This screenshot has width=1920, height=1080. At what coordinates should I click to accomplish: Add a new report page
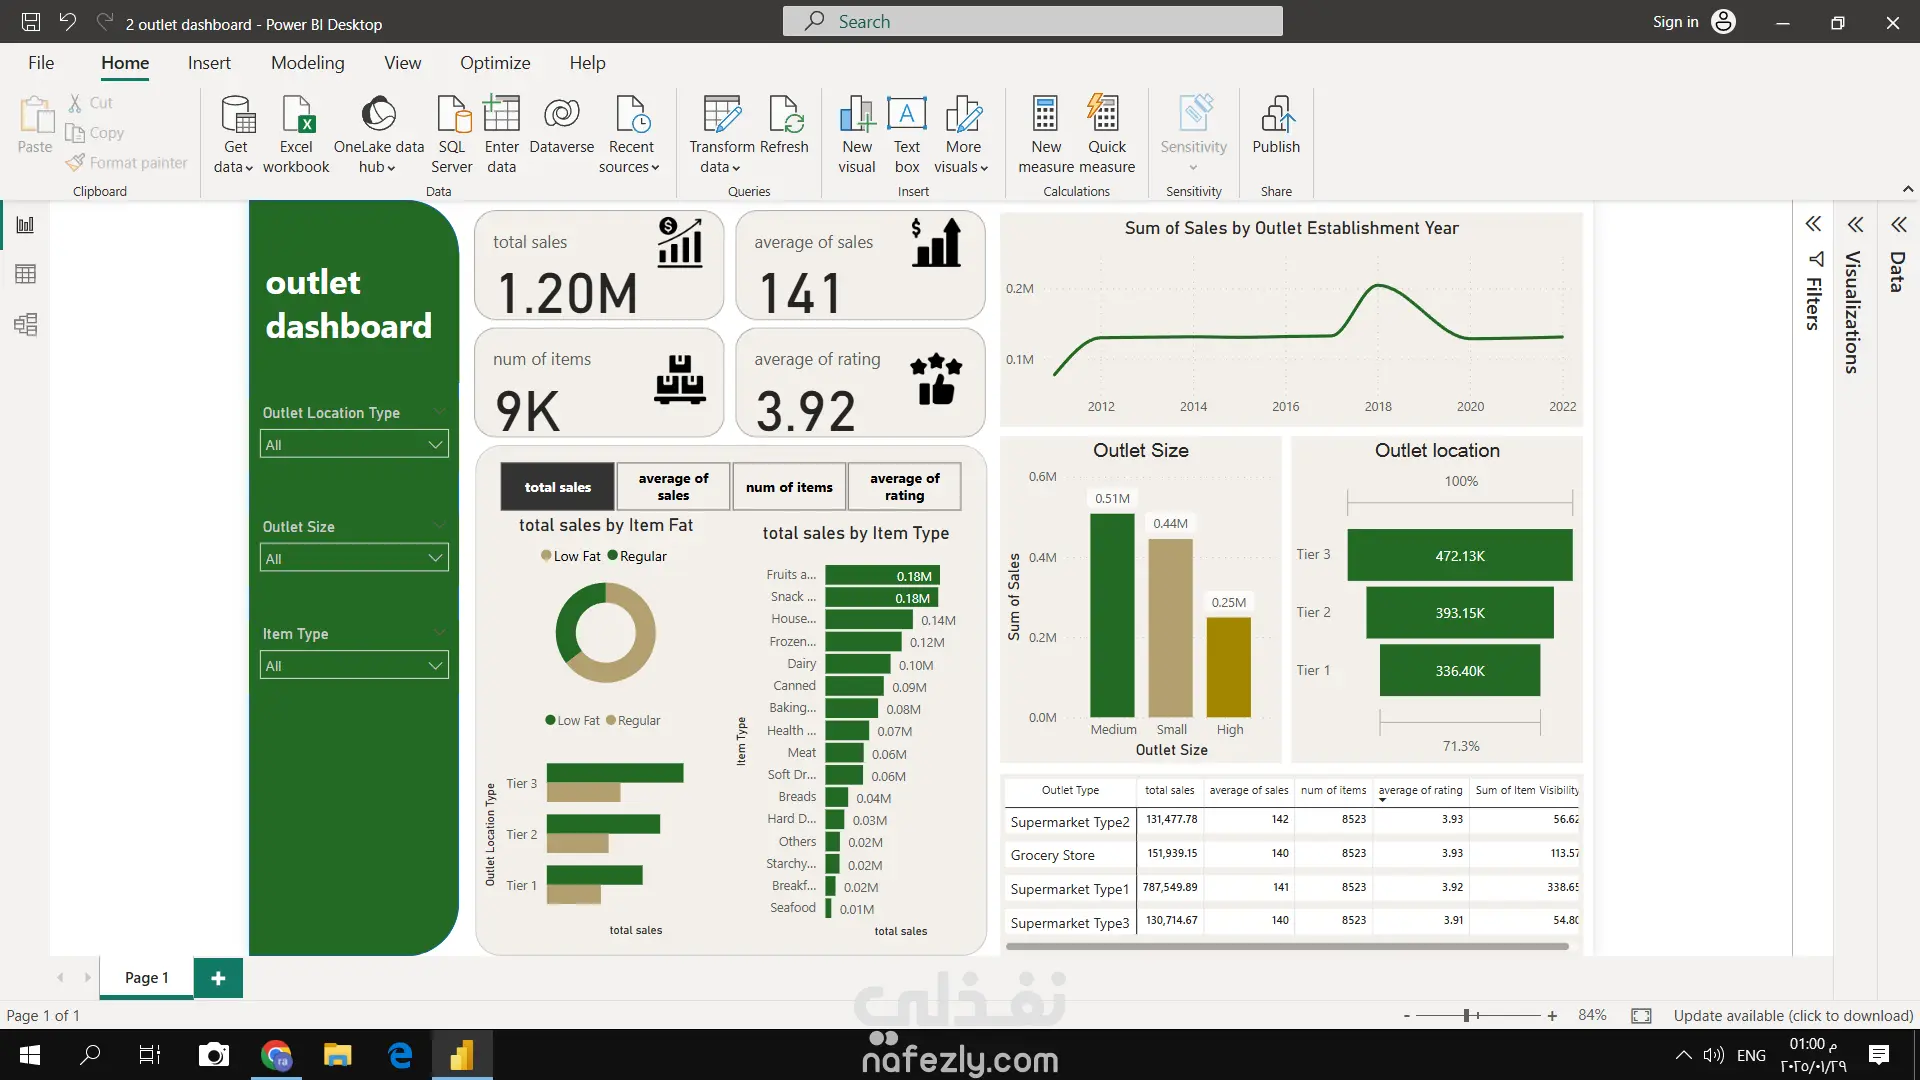click(x=218, y=978)
